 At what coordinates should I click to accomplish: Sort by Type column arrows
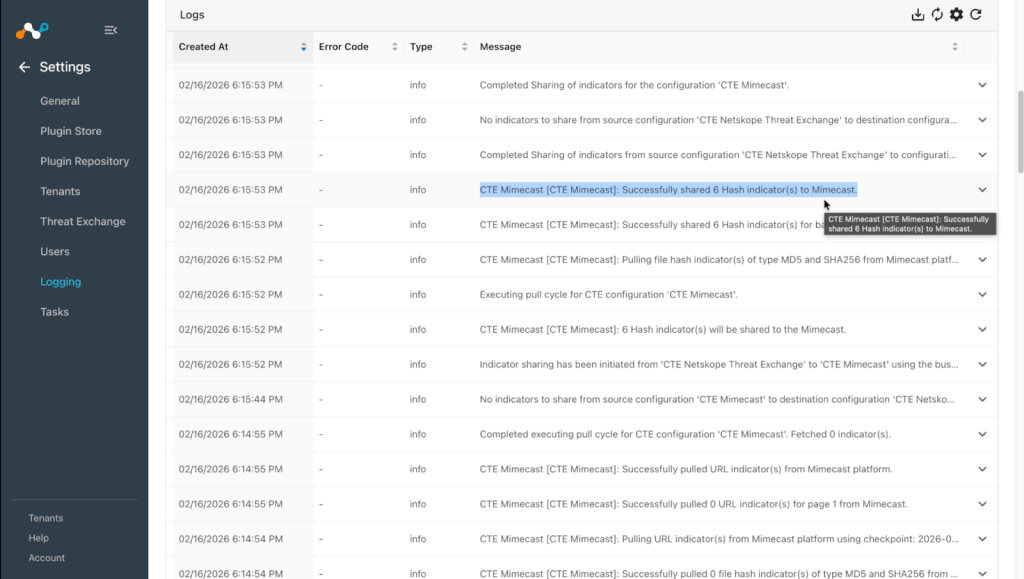point(464,47)
